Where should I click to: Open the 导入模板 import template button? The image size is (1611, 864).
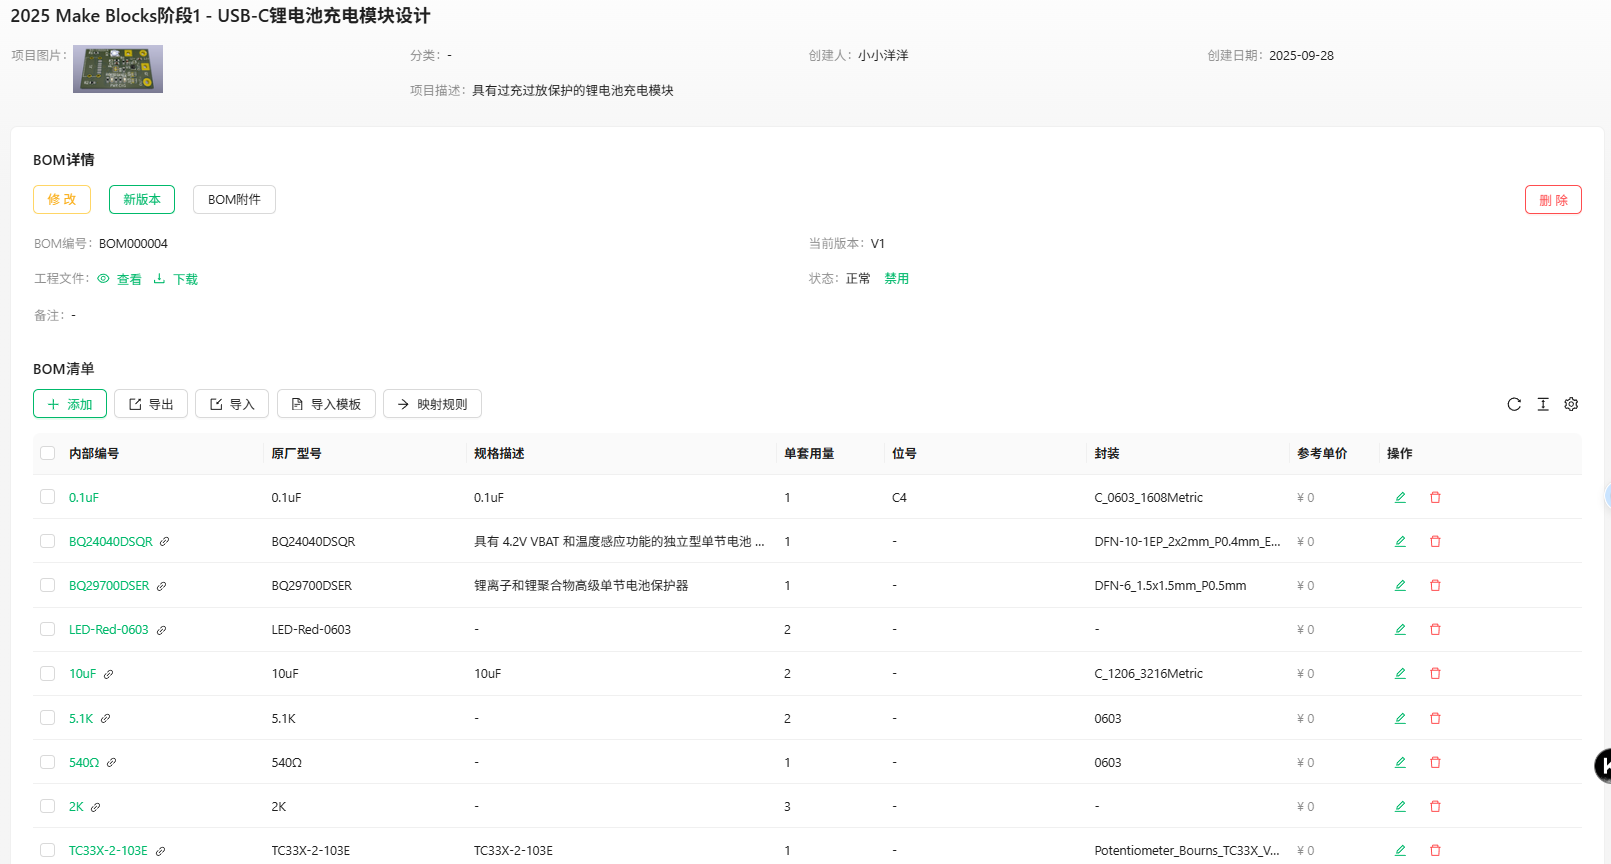click(326, 404)
